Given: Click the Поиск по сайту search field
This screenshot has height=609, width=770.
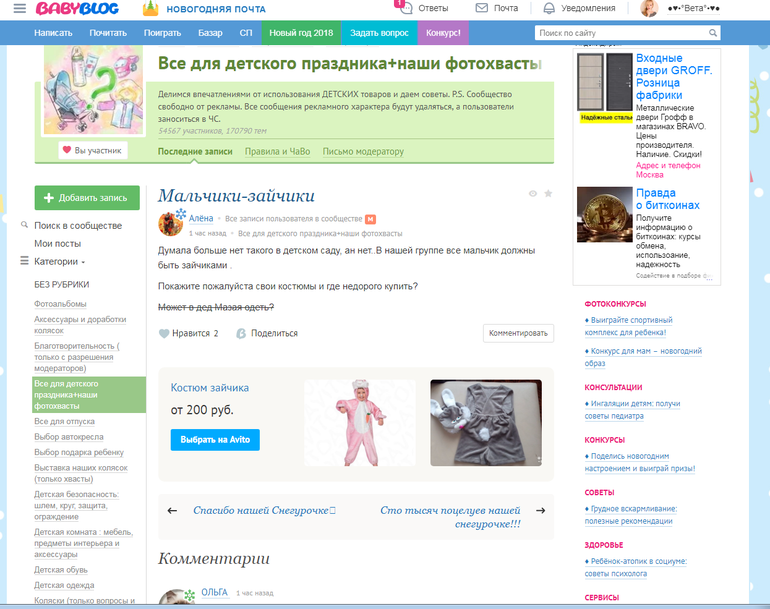Looking at the screenshot, I should [x=620, y=33].
